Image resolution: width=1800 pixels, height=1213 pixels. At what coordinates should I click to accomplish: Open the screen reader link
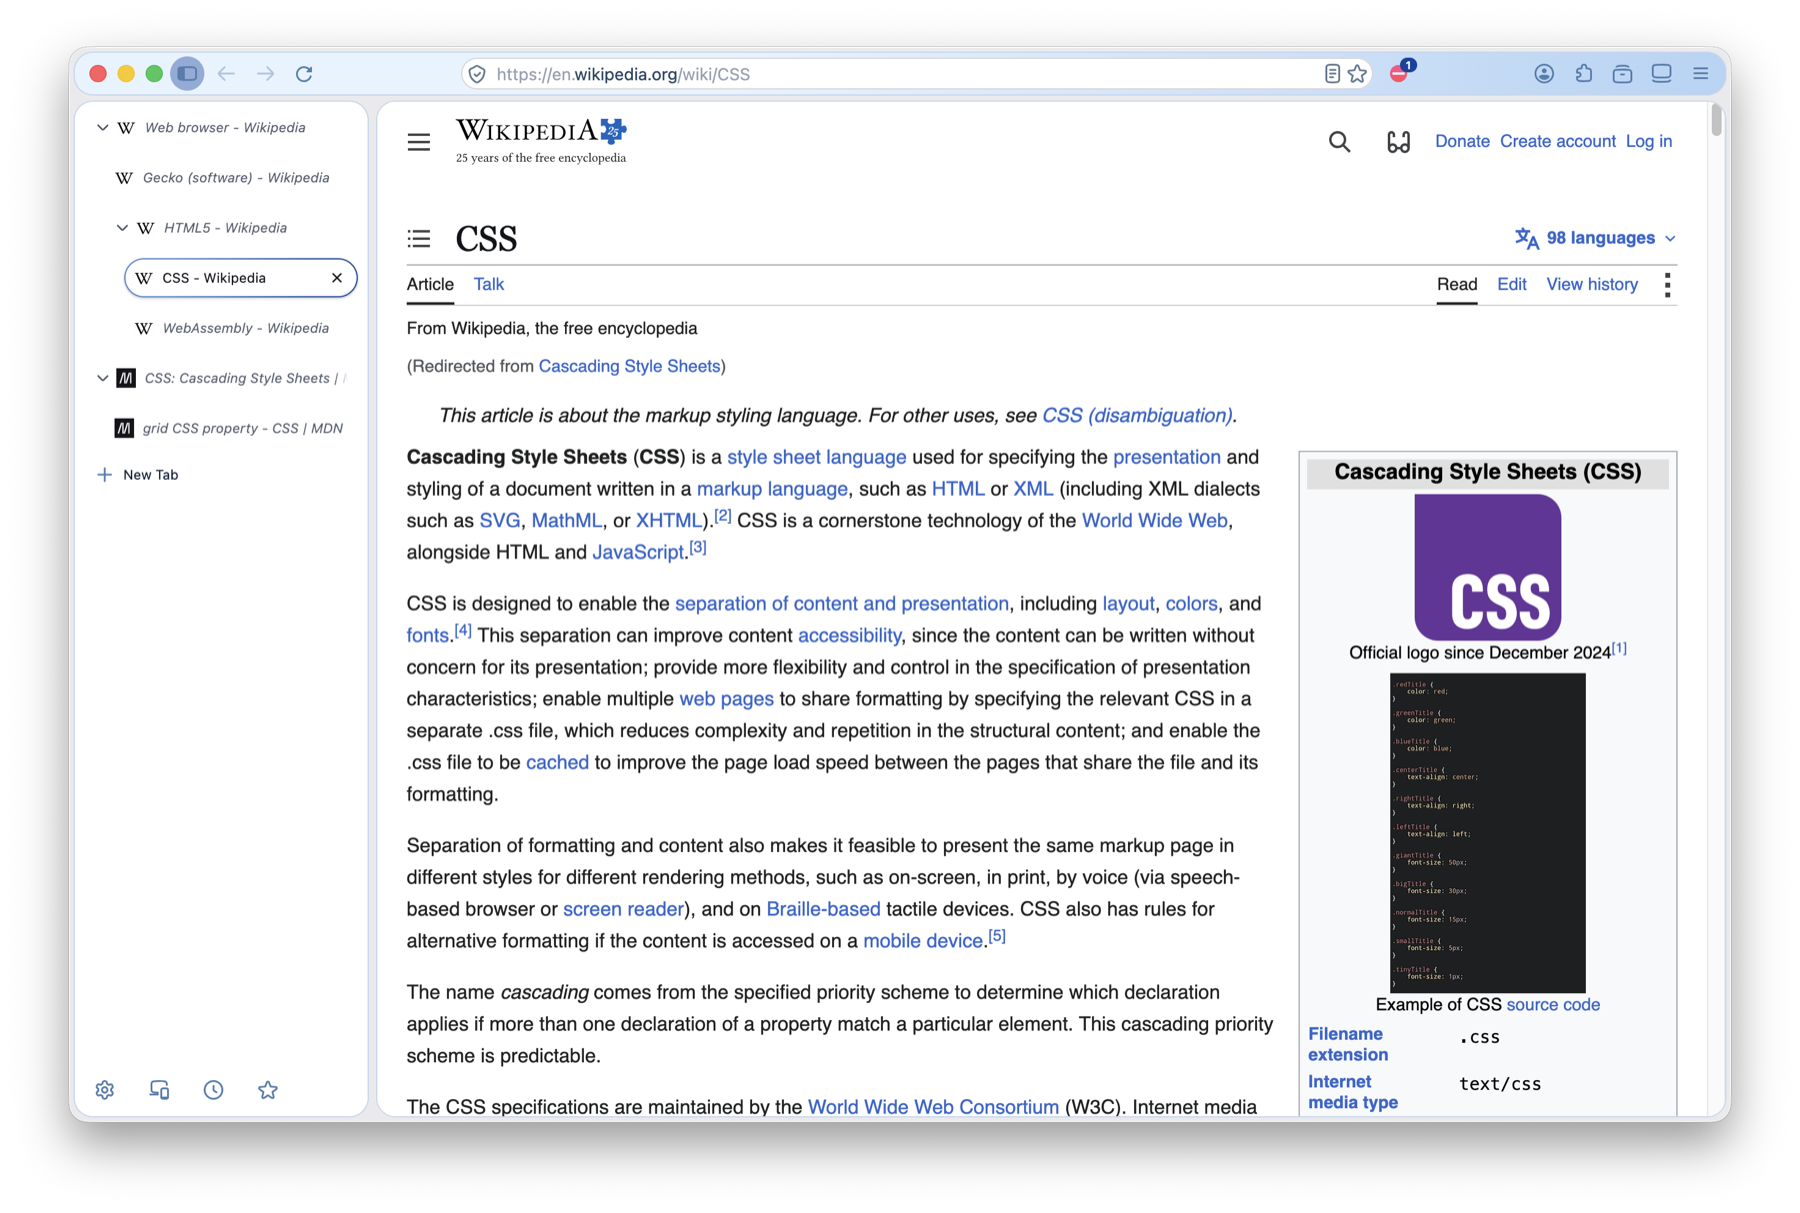pyautogui.click(x=623, y=909)
